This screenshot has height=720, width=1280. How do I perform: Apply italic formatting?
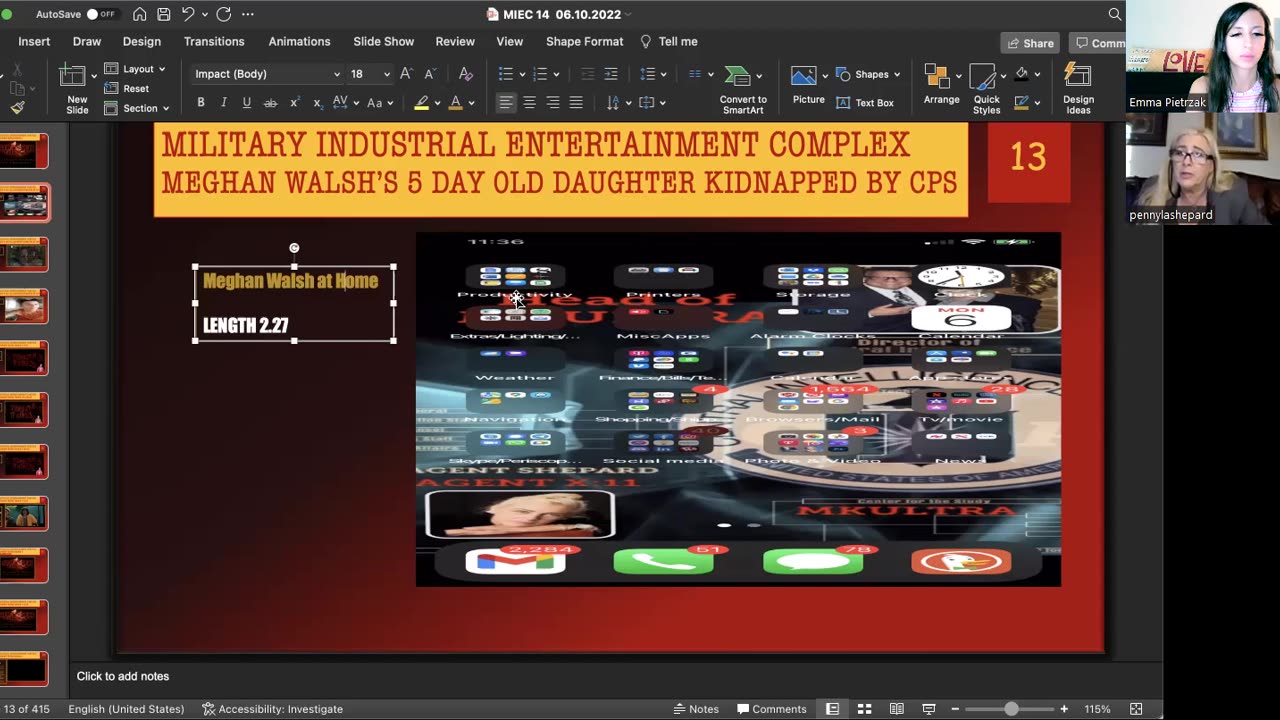[223, 102]
